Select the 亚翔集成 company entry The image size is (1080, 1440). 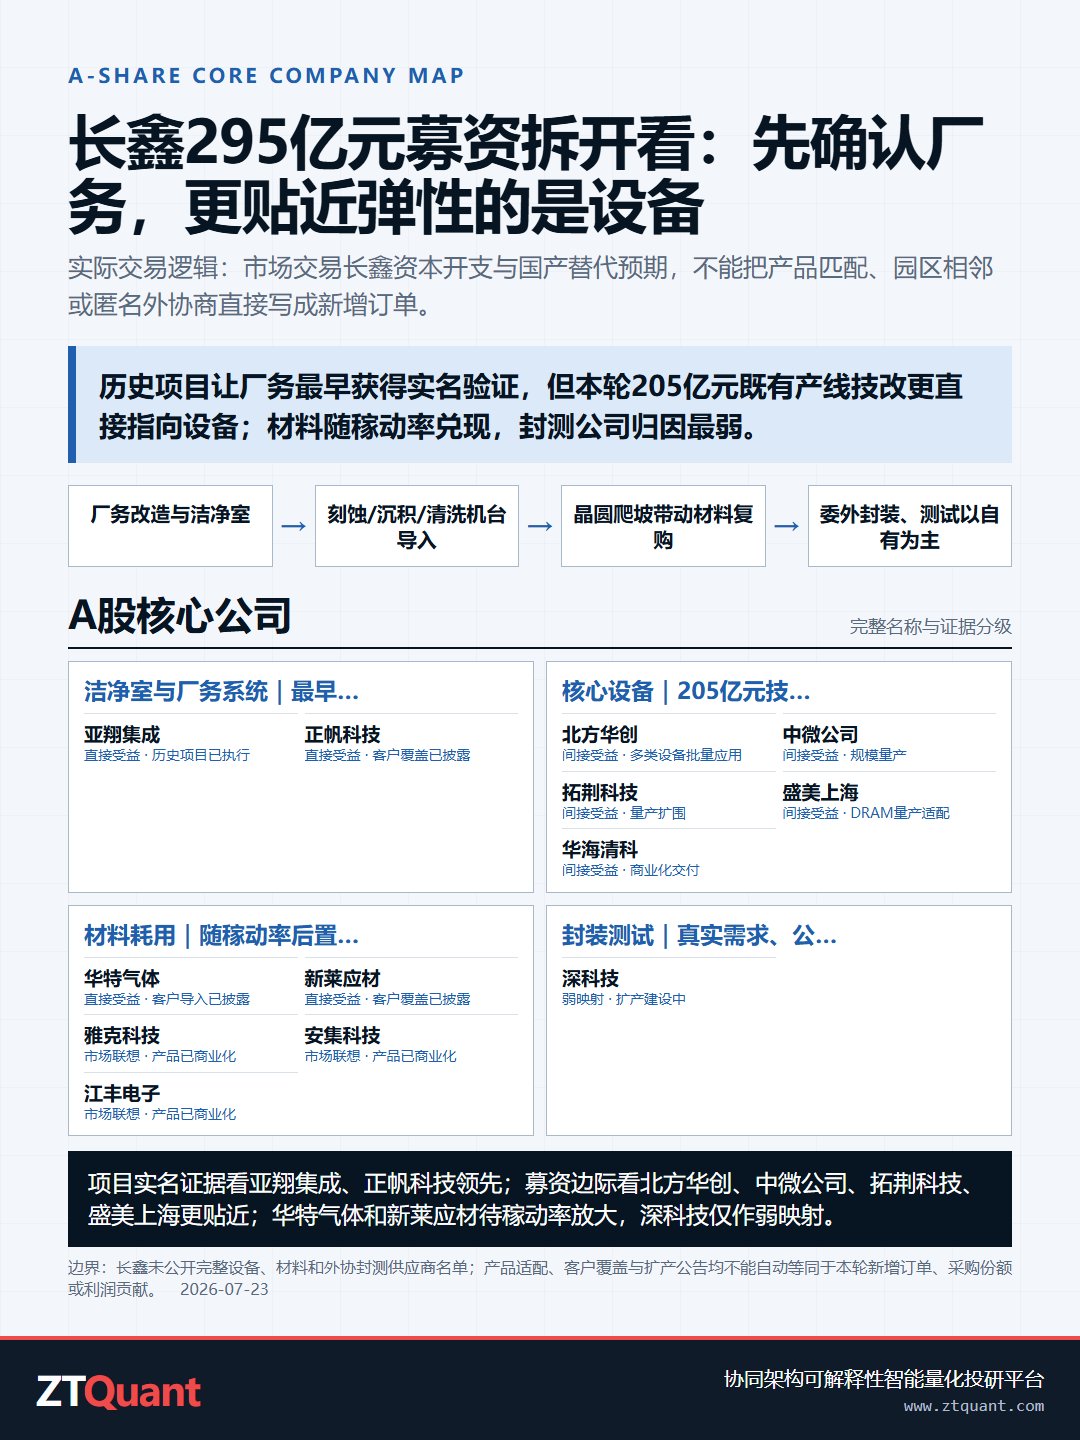click(191, 743)
